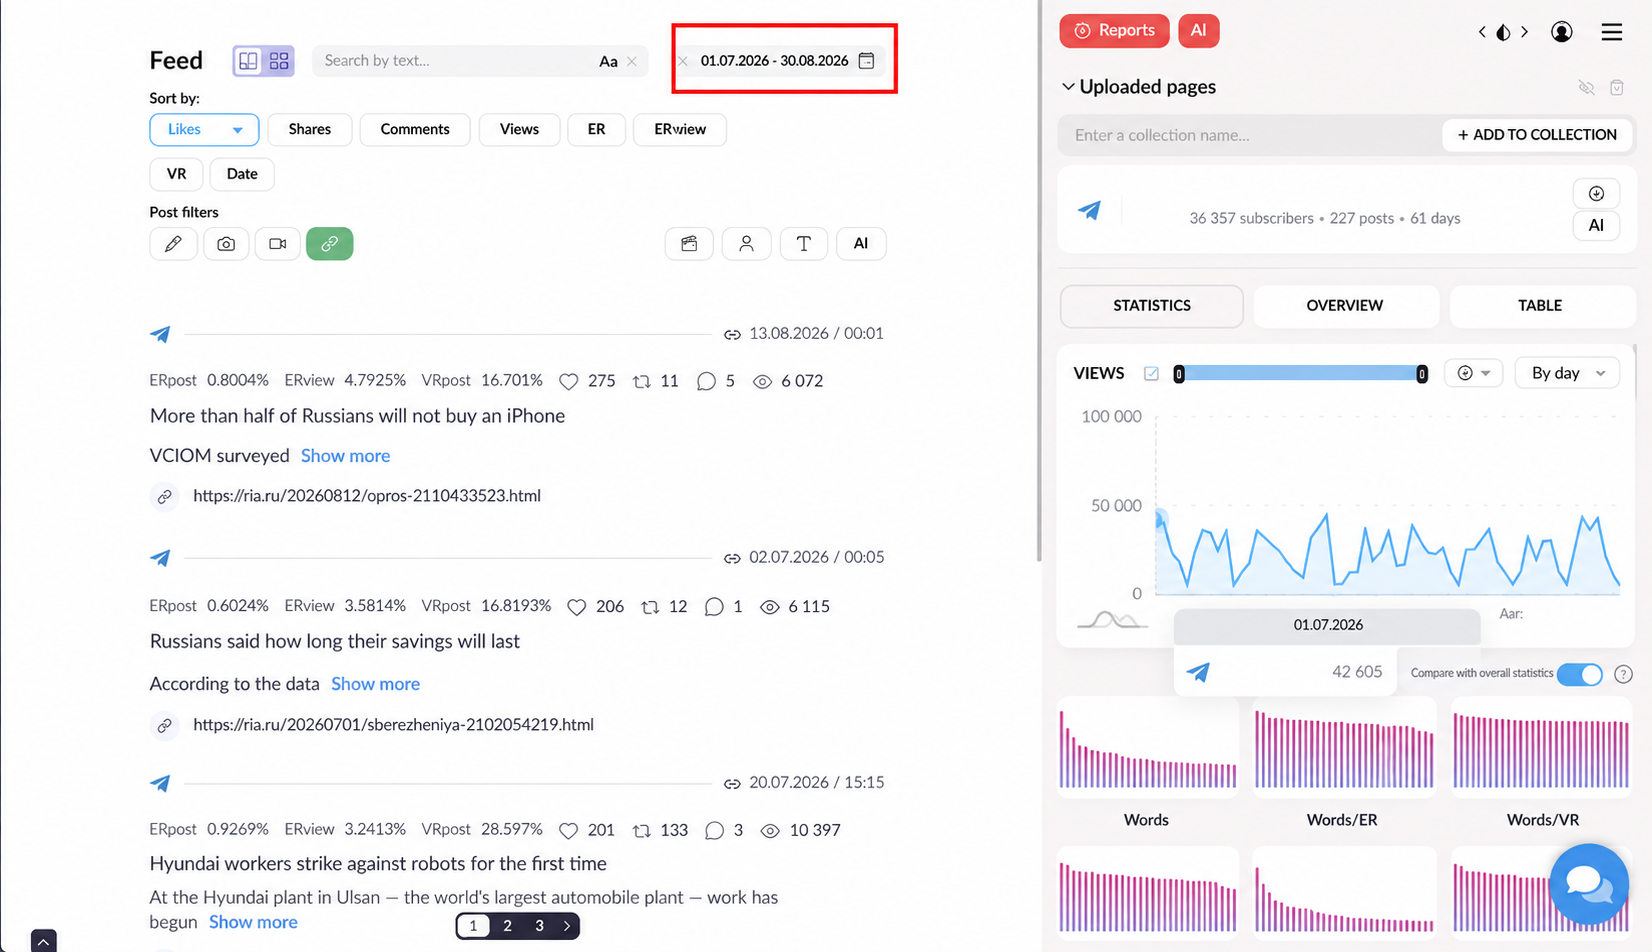Open the live chat bubble widget
Screen dimensions: 1652x952
[1588, 884]
